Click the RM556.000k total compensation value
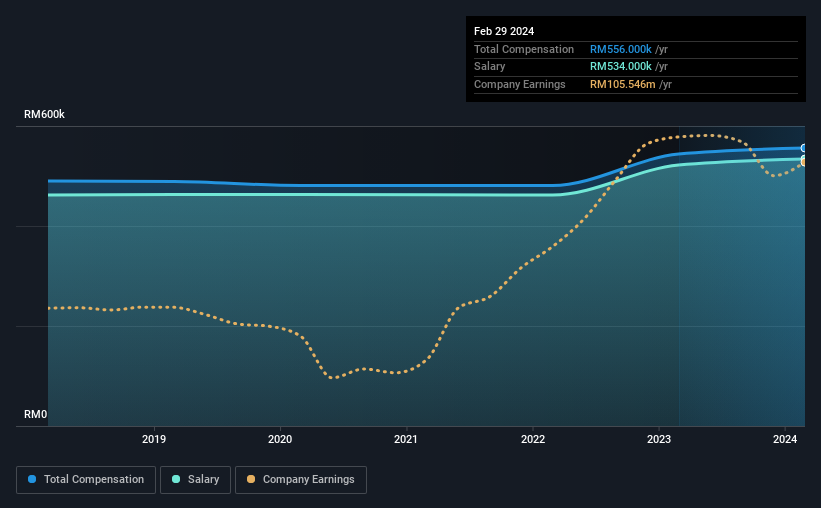The height and width of the screenshot is (508, 821). coord(620,49)
